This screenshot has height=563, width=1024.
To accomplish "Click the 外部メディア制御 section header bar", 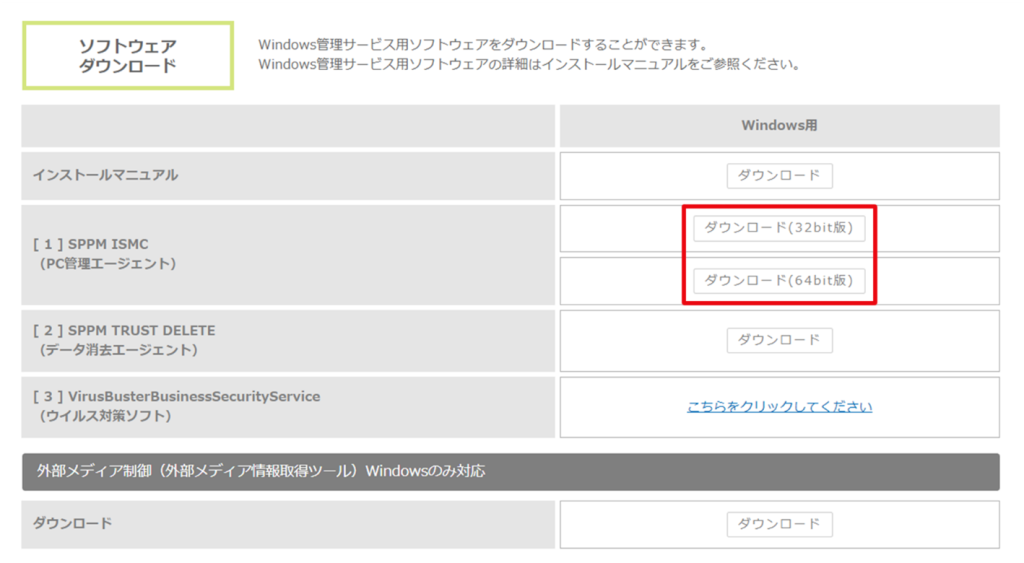I will [x=511, y=472].
